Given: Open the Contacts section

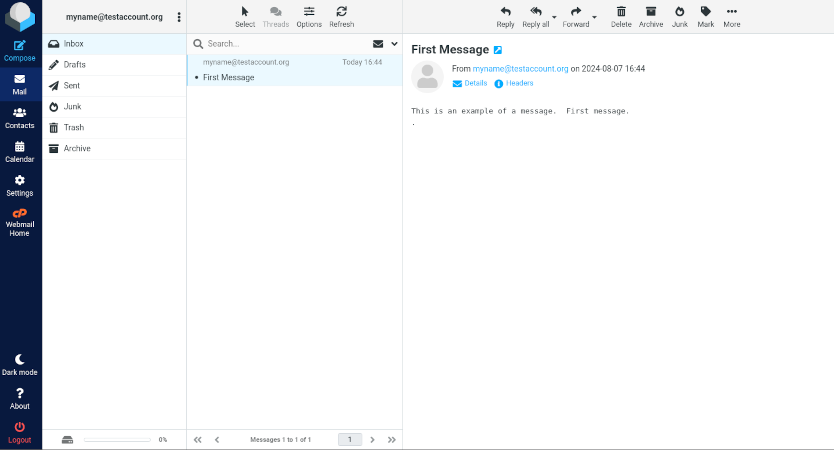Looking at the screenshot, I should [x=20, y=118].
